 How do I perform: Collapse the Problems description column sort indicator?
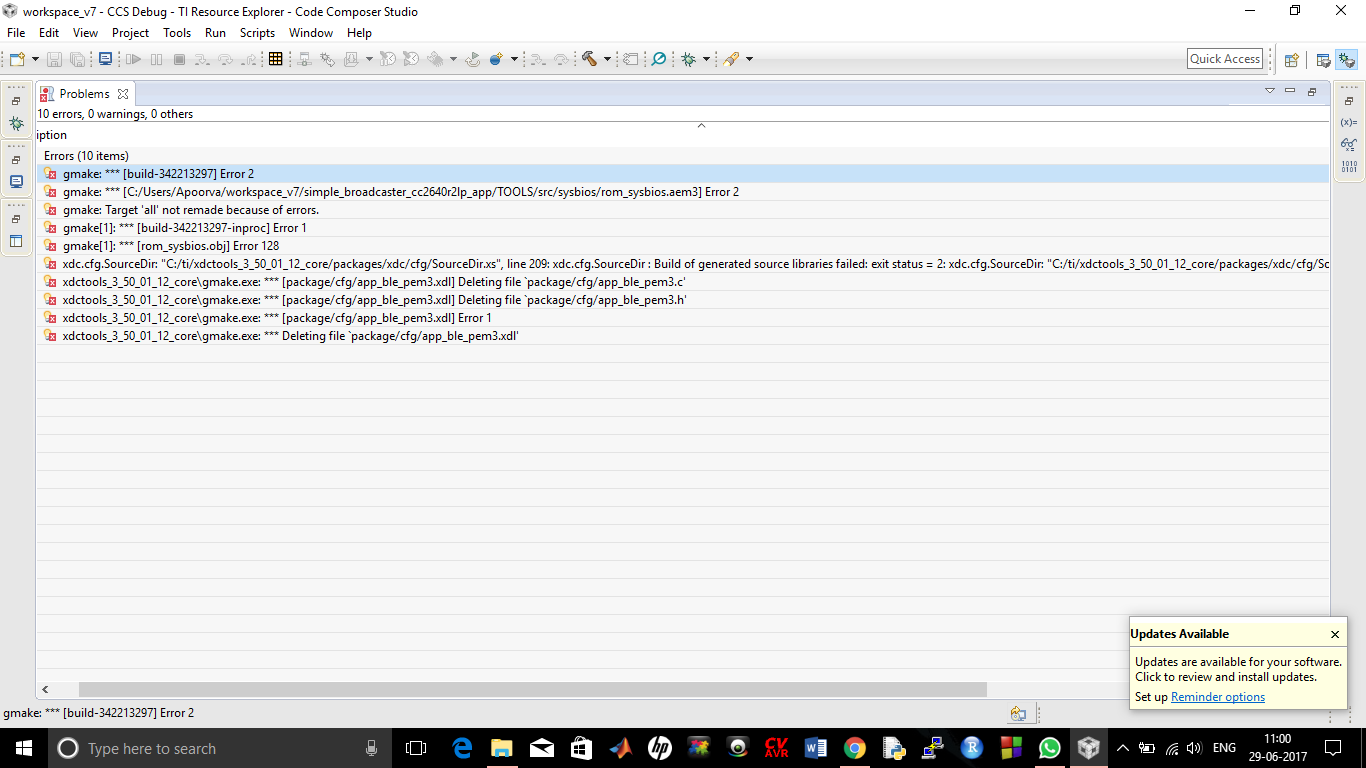(701, 125)
